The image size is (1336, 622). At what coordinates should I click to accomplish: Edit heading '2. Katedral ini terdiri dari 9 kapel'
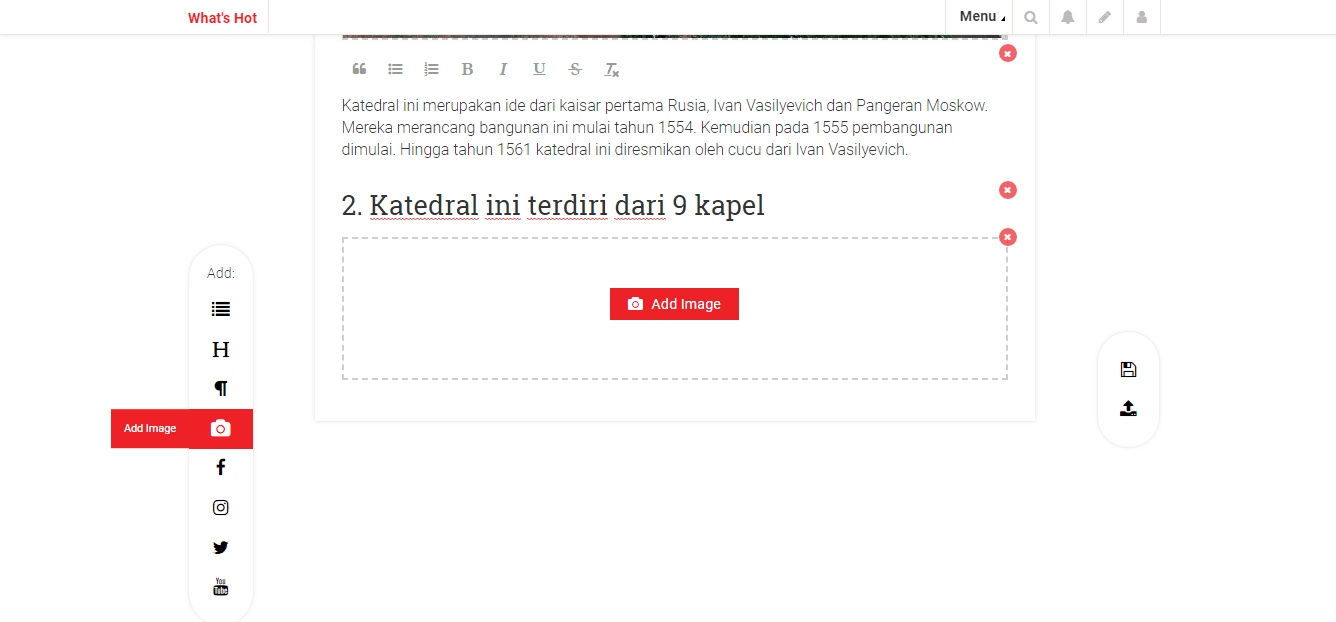coord(553,206)
